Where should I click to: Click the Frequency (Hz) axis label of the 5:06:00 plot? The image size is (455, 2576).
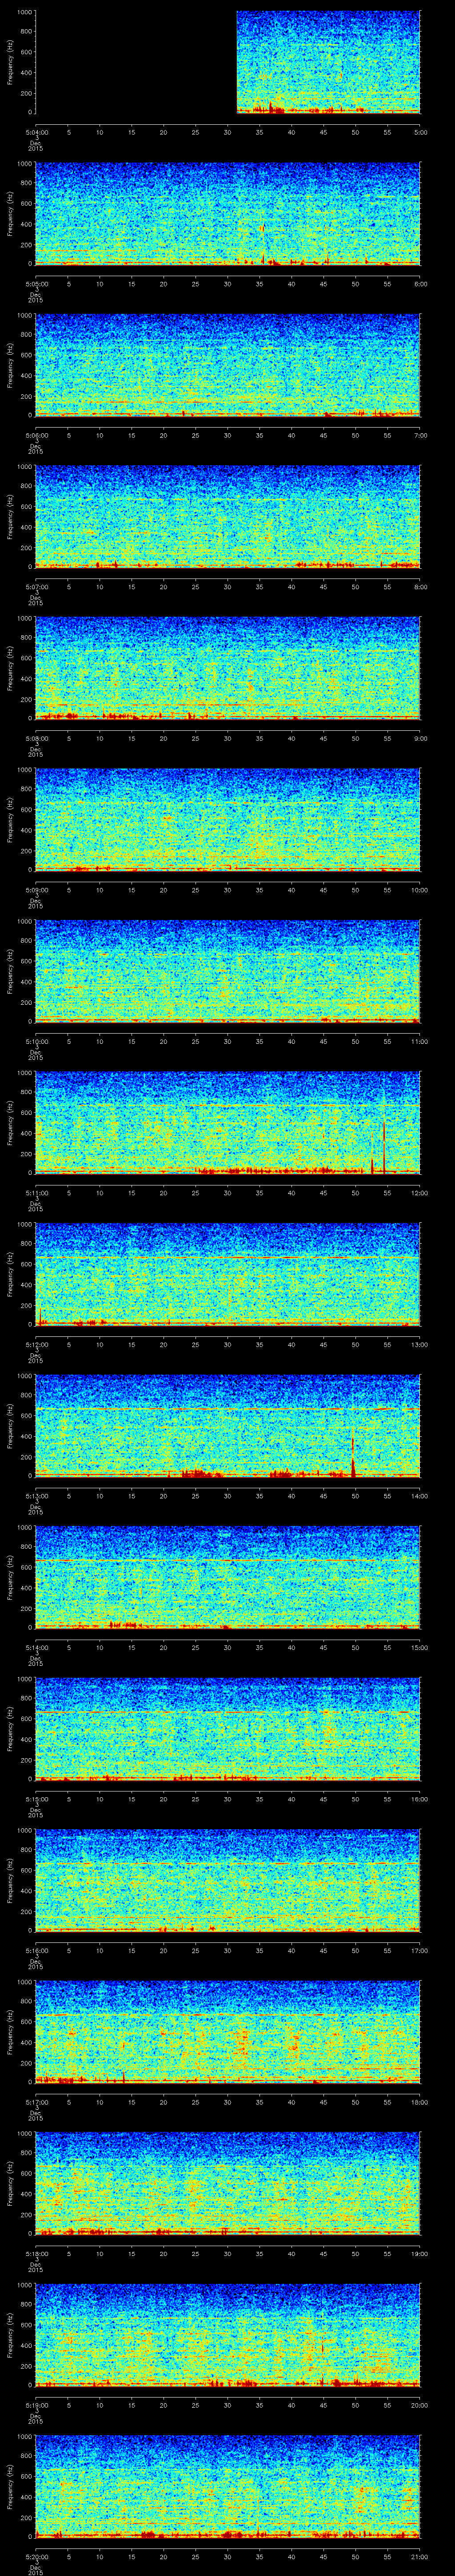[x=10, y=365]
